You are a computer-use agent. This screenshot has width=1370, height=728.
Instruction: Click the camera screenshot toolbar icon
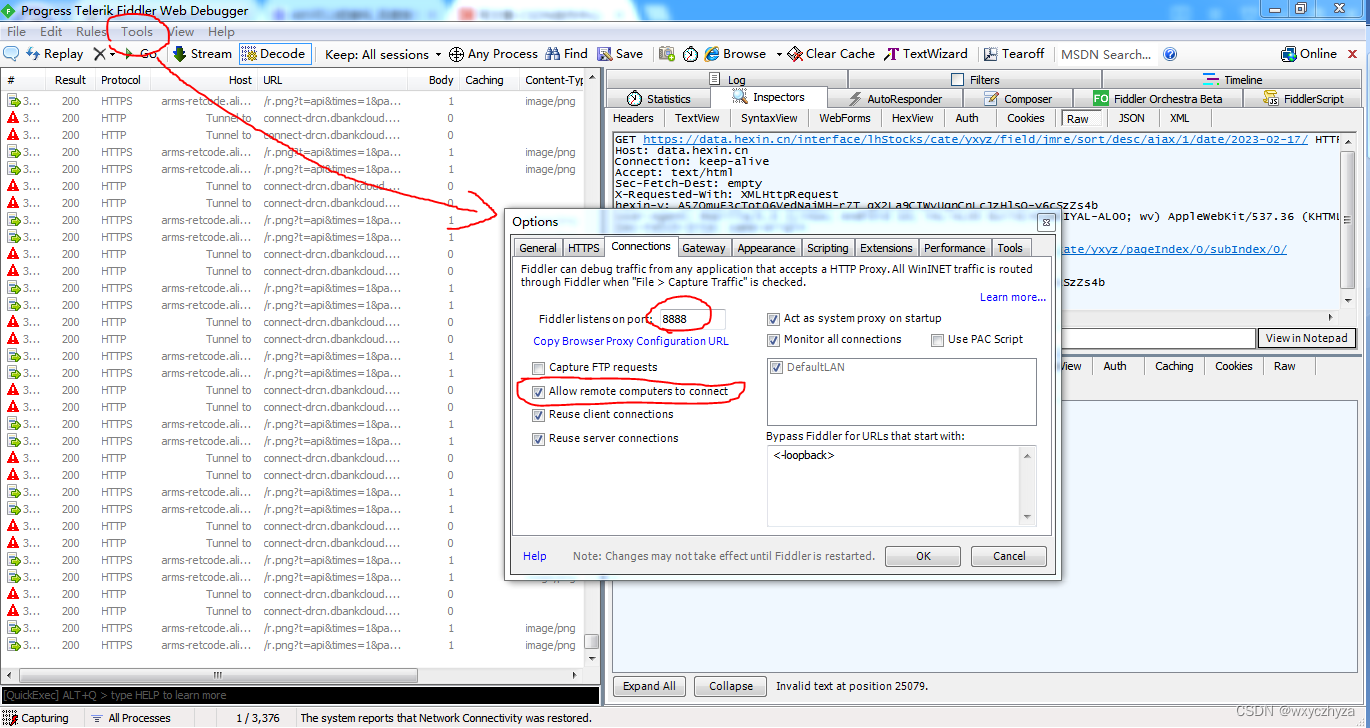pos(667,54)
